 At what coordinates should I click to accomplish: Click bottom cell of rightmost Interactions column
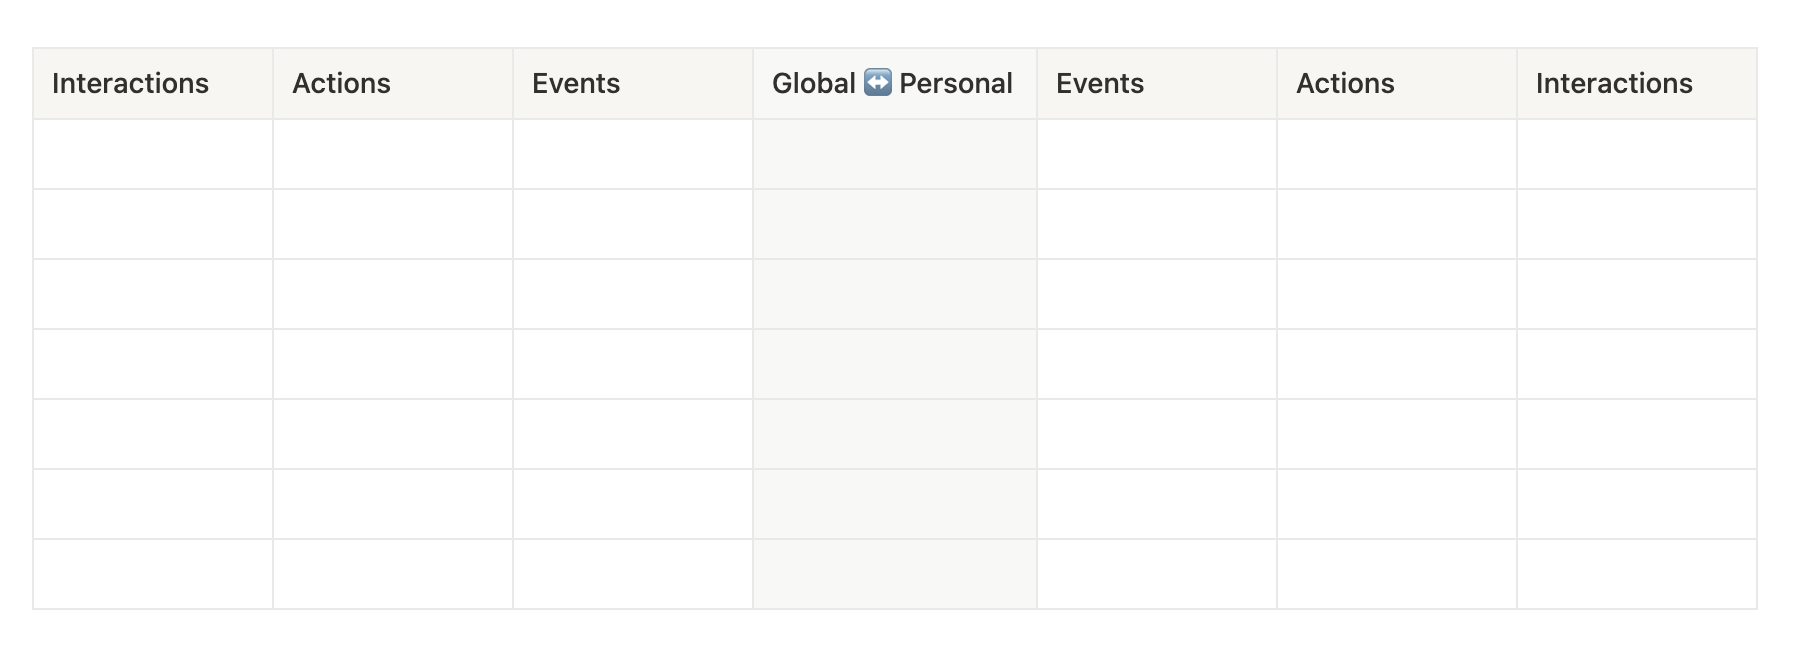click(1636, 574)
